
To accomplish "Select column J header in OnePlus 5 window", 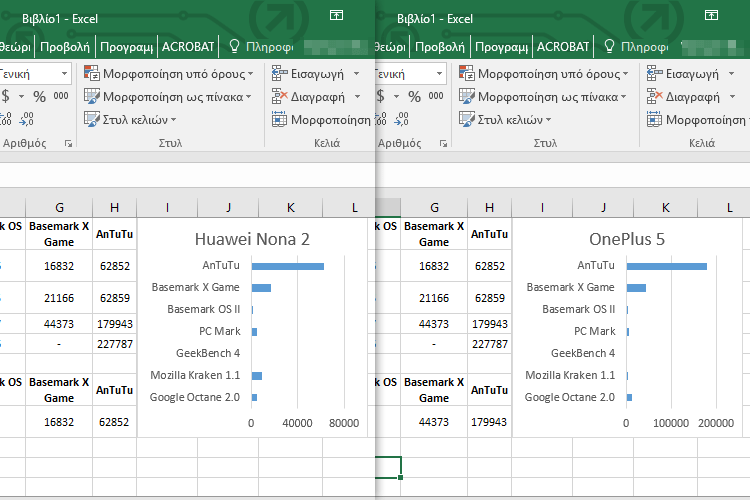I will (603, 207).
